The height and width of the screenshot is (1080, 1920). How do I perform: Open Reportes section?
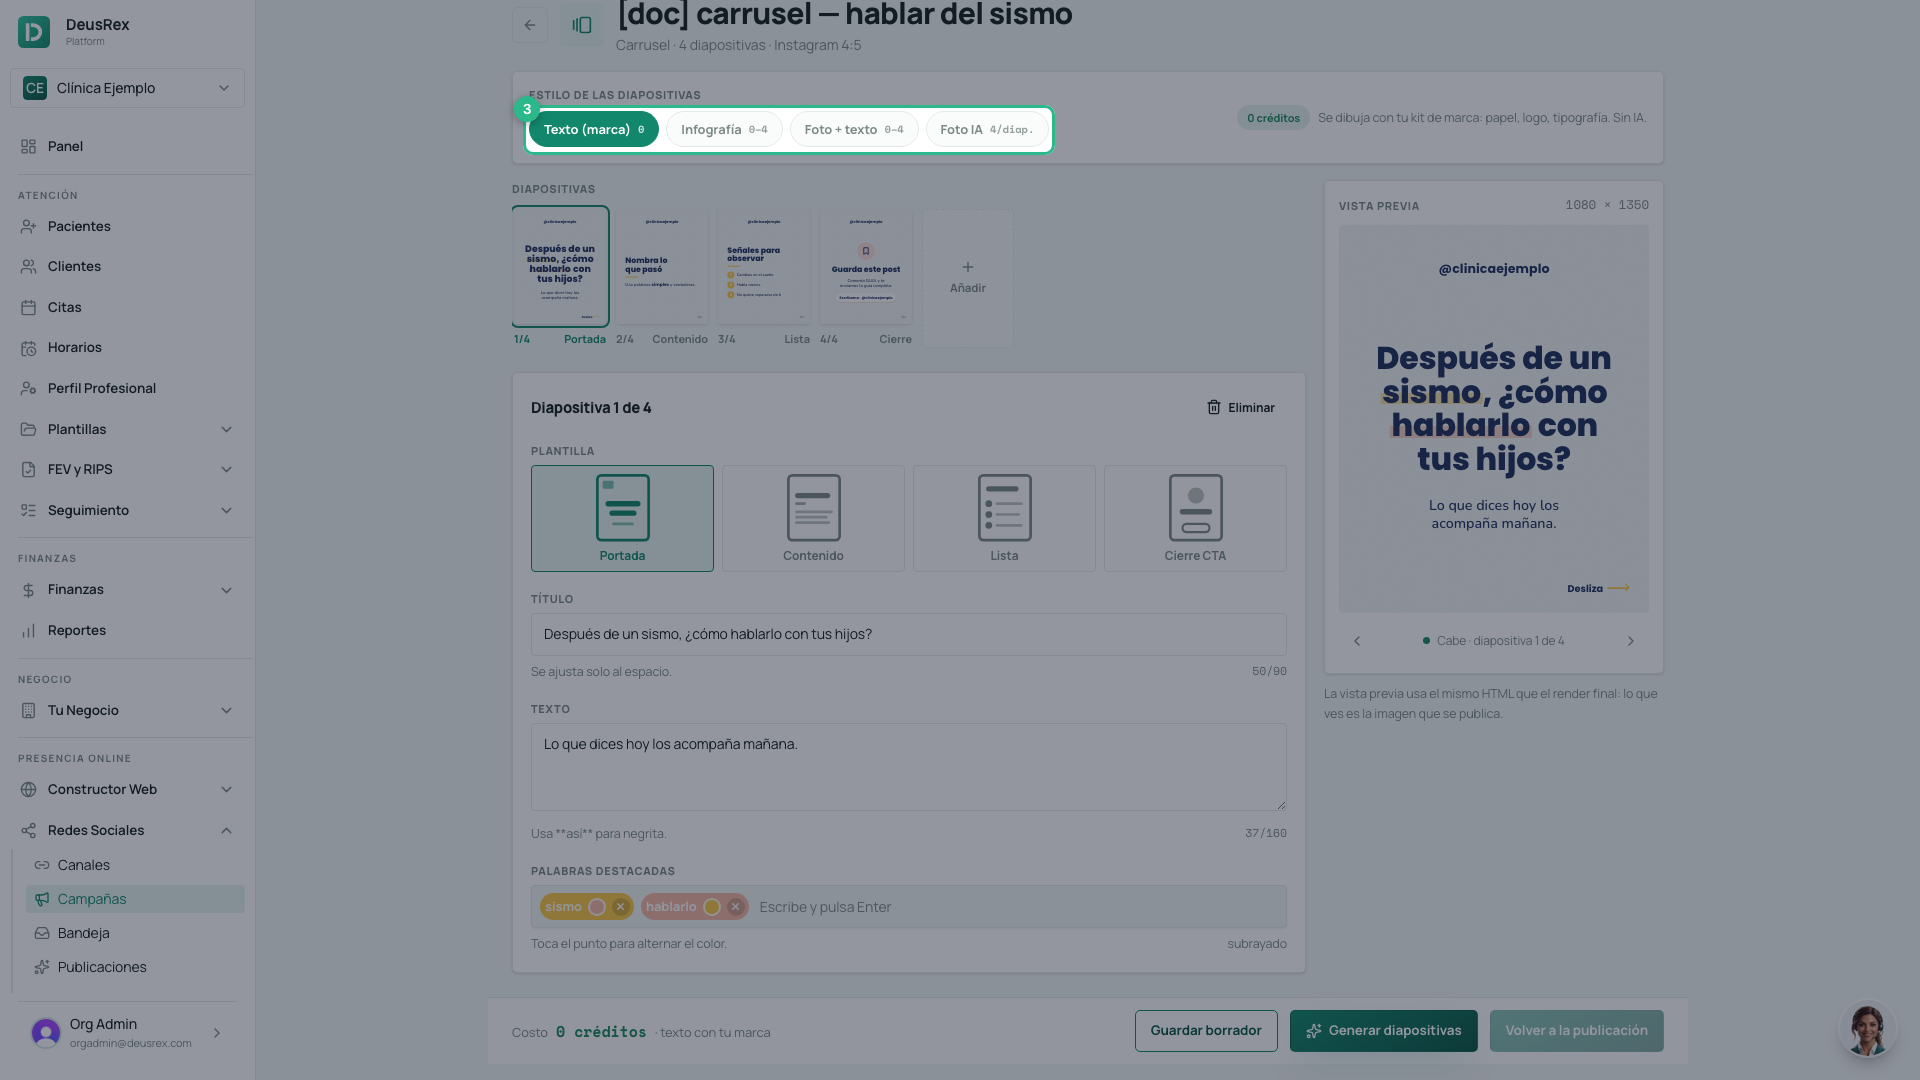[127, 630]
